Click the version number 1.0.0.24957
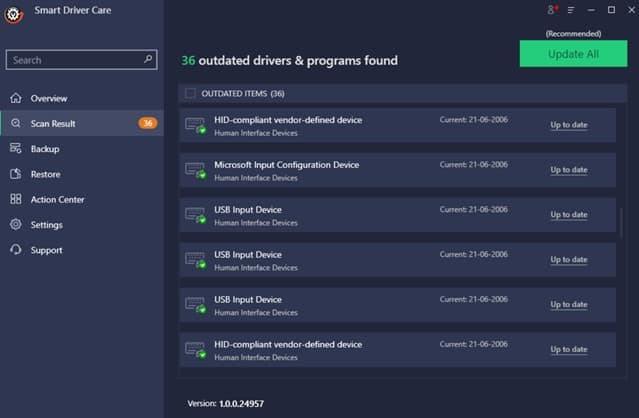Image resolution: width=639 pixels, height=418 pixels. coord(241,404)
